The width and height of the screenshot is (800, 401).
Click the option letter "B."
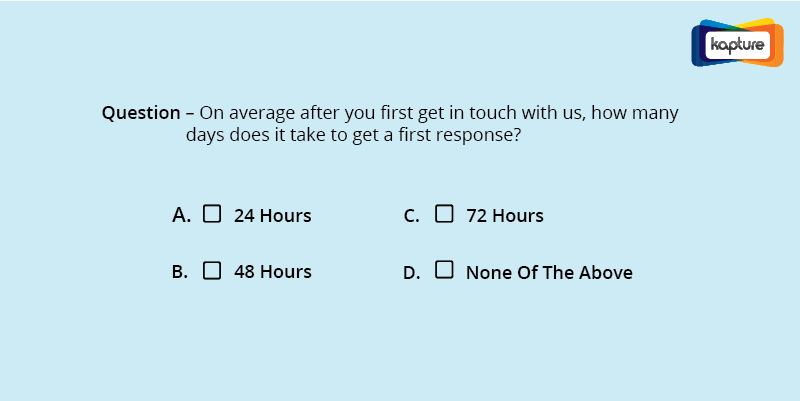click(x=180, y=272)
